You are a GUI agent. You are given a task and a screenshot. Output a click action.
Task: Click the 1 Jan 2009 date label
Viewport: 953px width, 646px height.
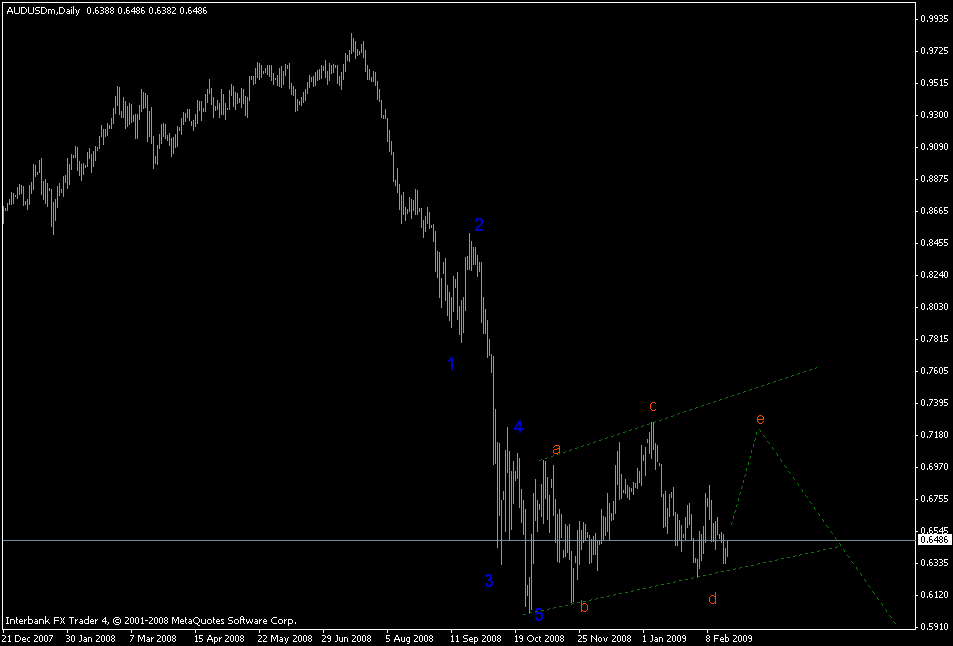(664, 639)
